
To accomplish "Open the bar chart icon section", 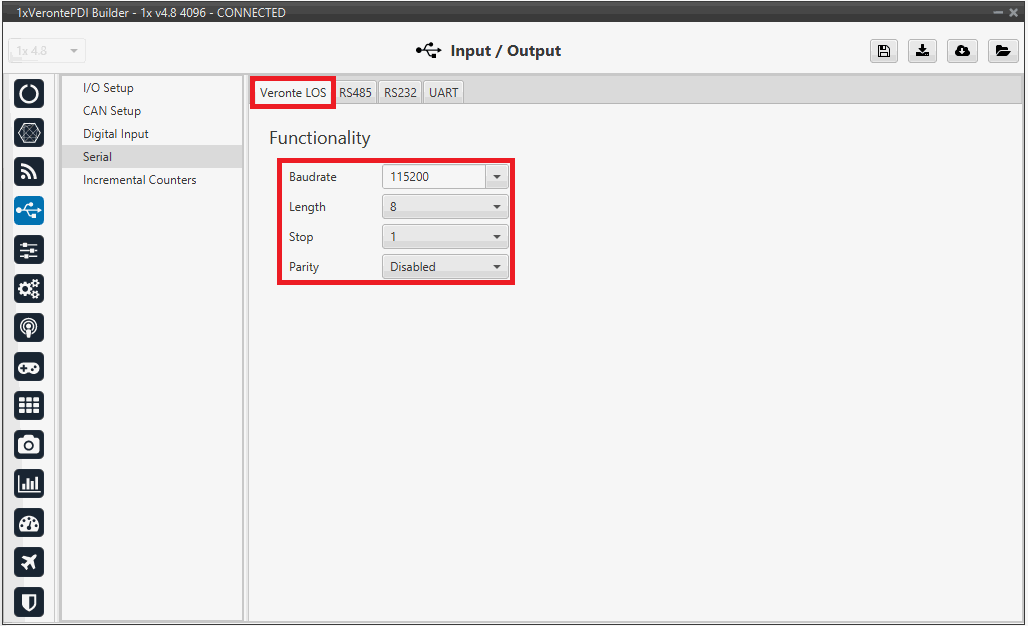I will [x=29, y=484].
